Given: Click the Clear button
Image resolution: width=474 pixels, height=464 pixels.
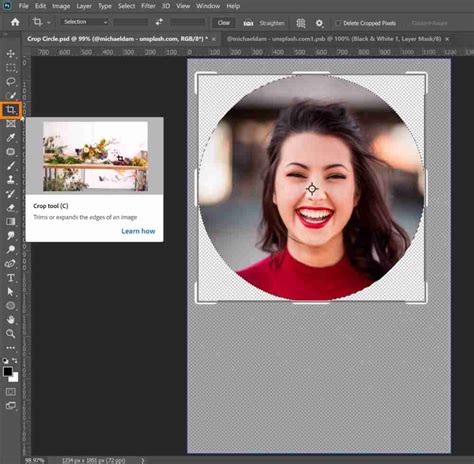Looking at the screenshot, I should [x=224, y=23].
